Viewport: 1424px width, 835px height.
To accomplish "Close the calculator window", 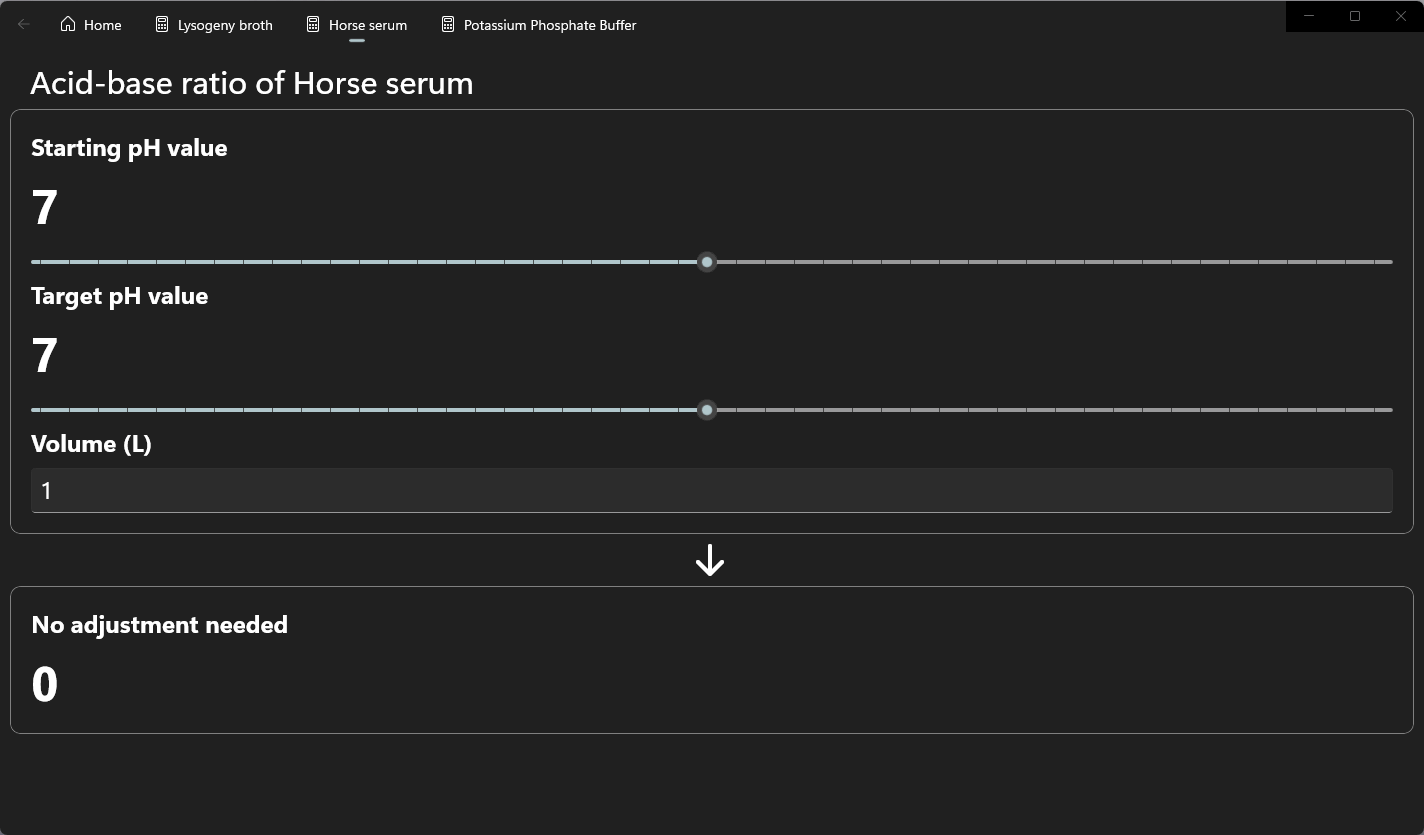I will 1401,16.
